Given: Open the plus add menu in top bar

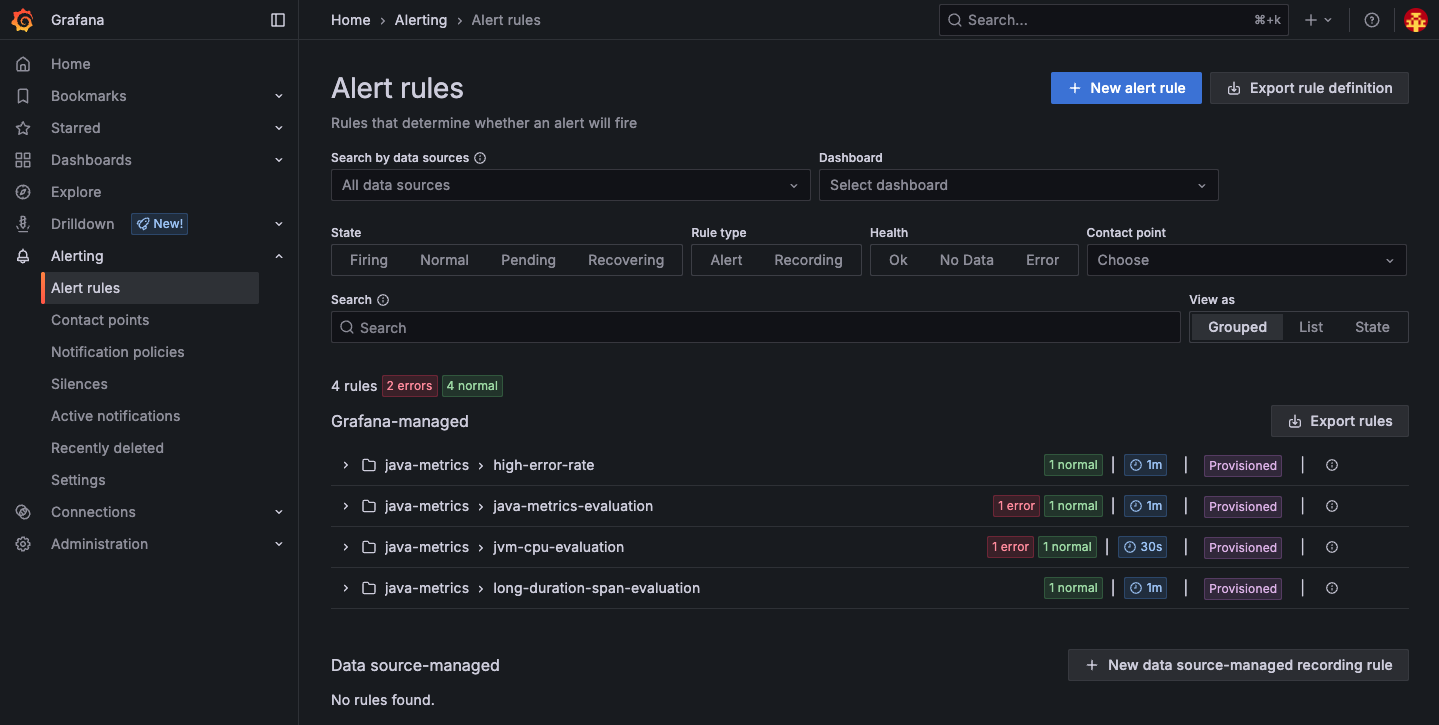Looking at the screenshot, I should (1318, 20).
